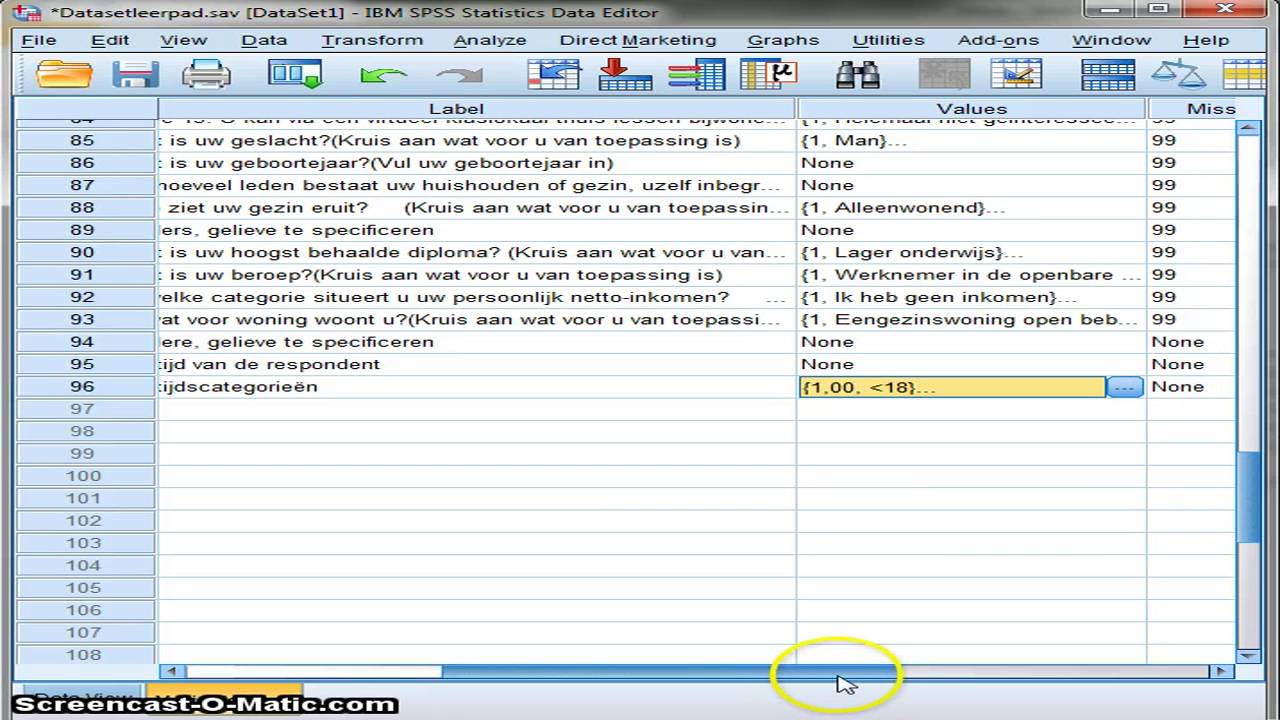Open a data file with the folder icon

[x=64, y=75]
